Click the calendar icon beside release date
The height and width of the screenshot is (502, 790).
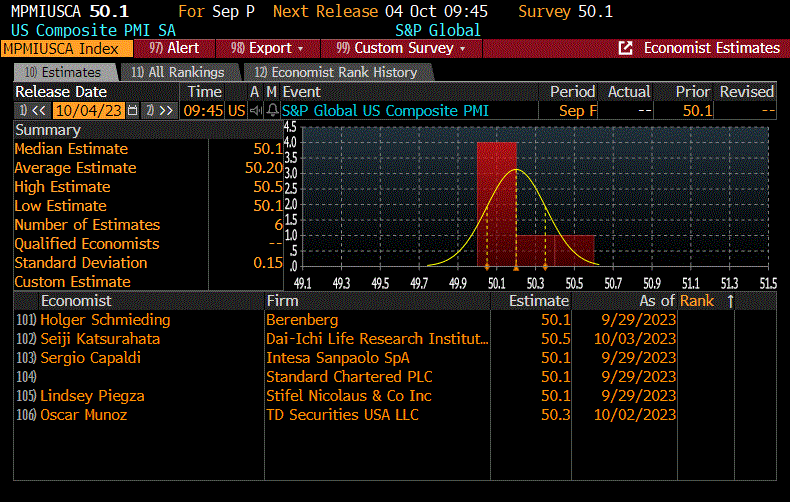[x=133, y=111]
